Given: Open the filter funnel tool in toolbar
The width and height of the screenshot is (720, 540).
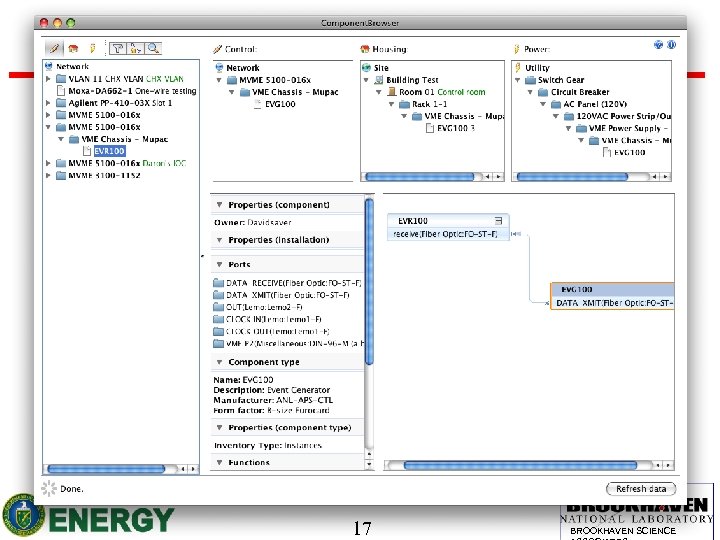Looking at the screenshot, I should tap(118, 48).
